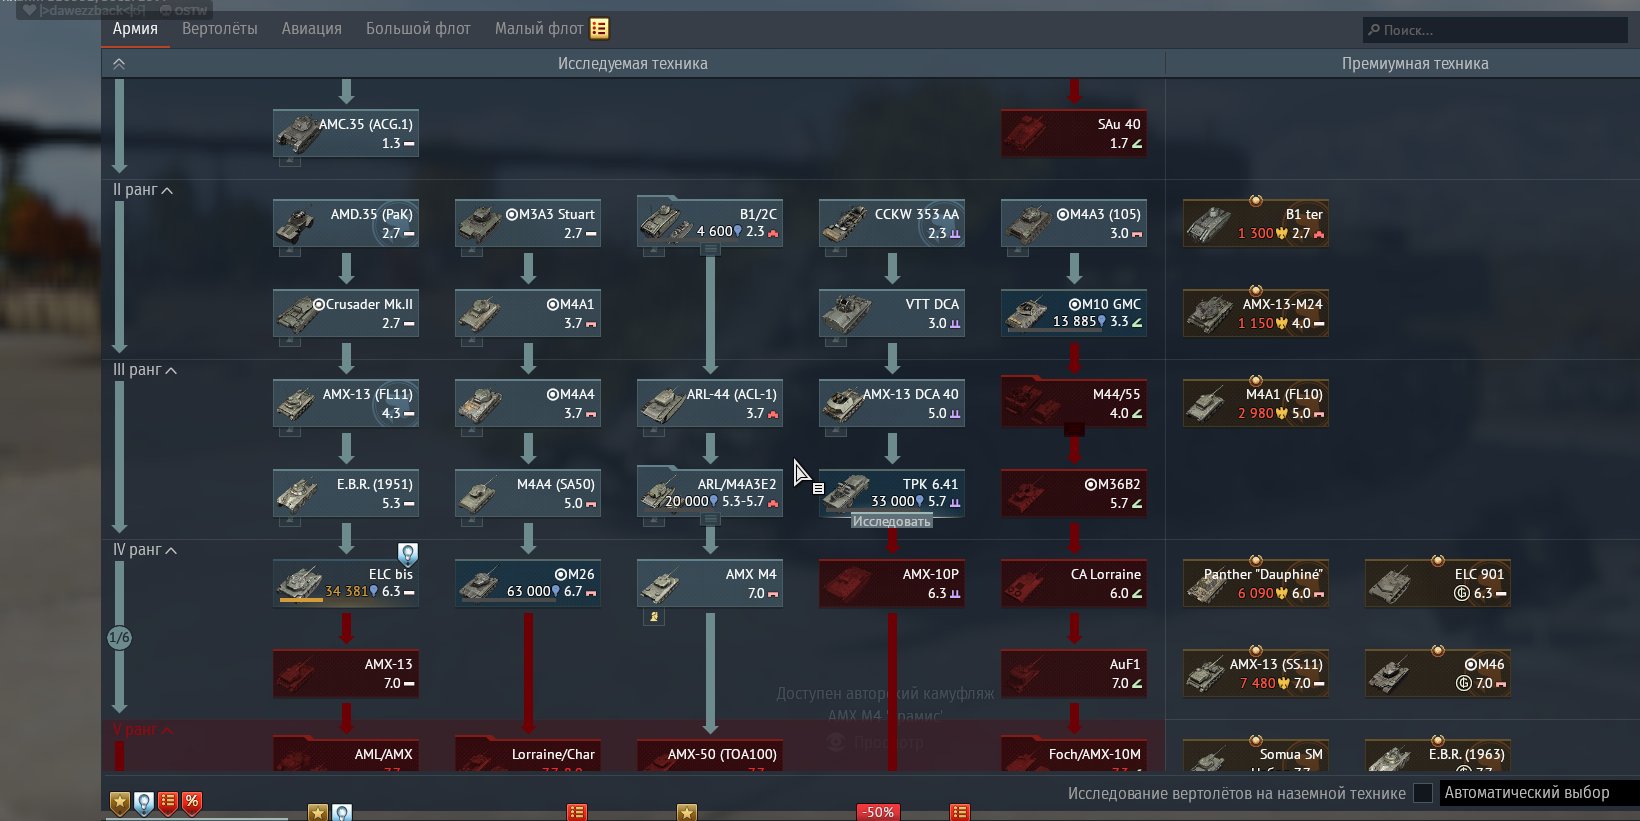Switch to the Большой флот tab
The height and width of the screenshot is (821, 1640).
tap(418, 29)
